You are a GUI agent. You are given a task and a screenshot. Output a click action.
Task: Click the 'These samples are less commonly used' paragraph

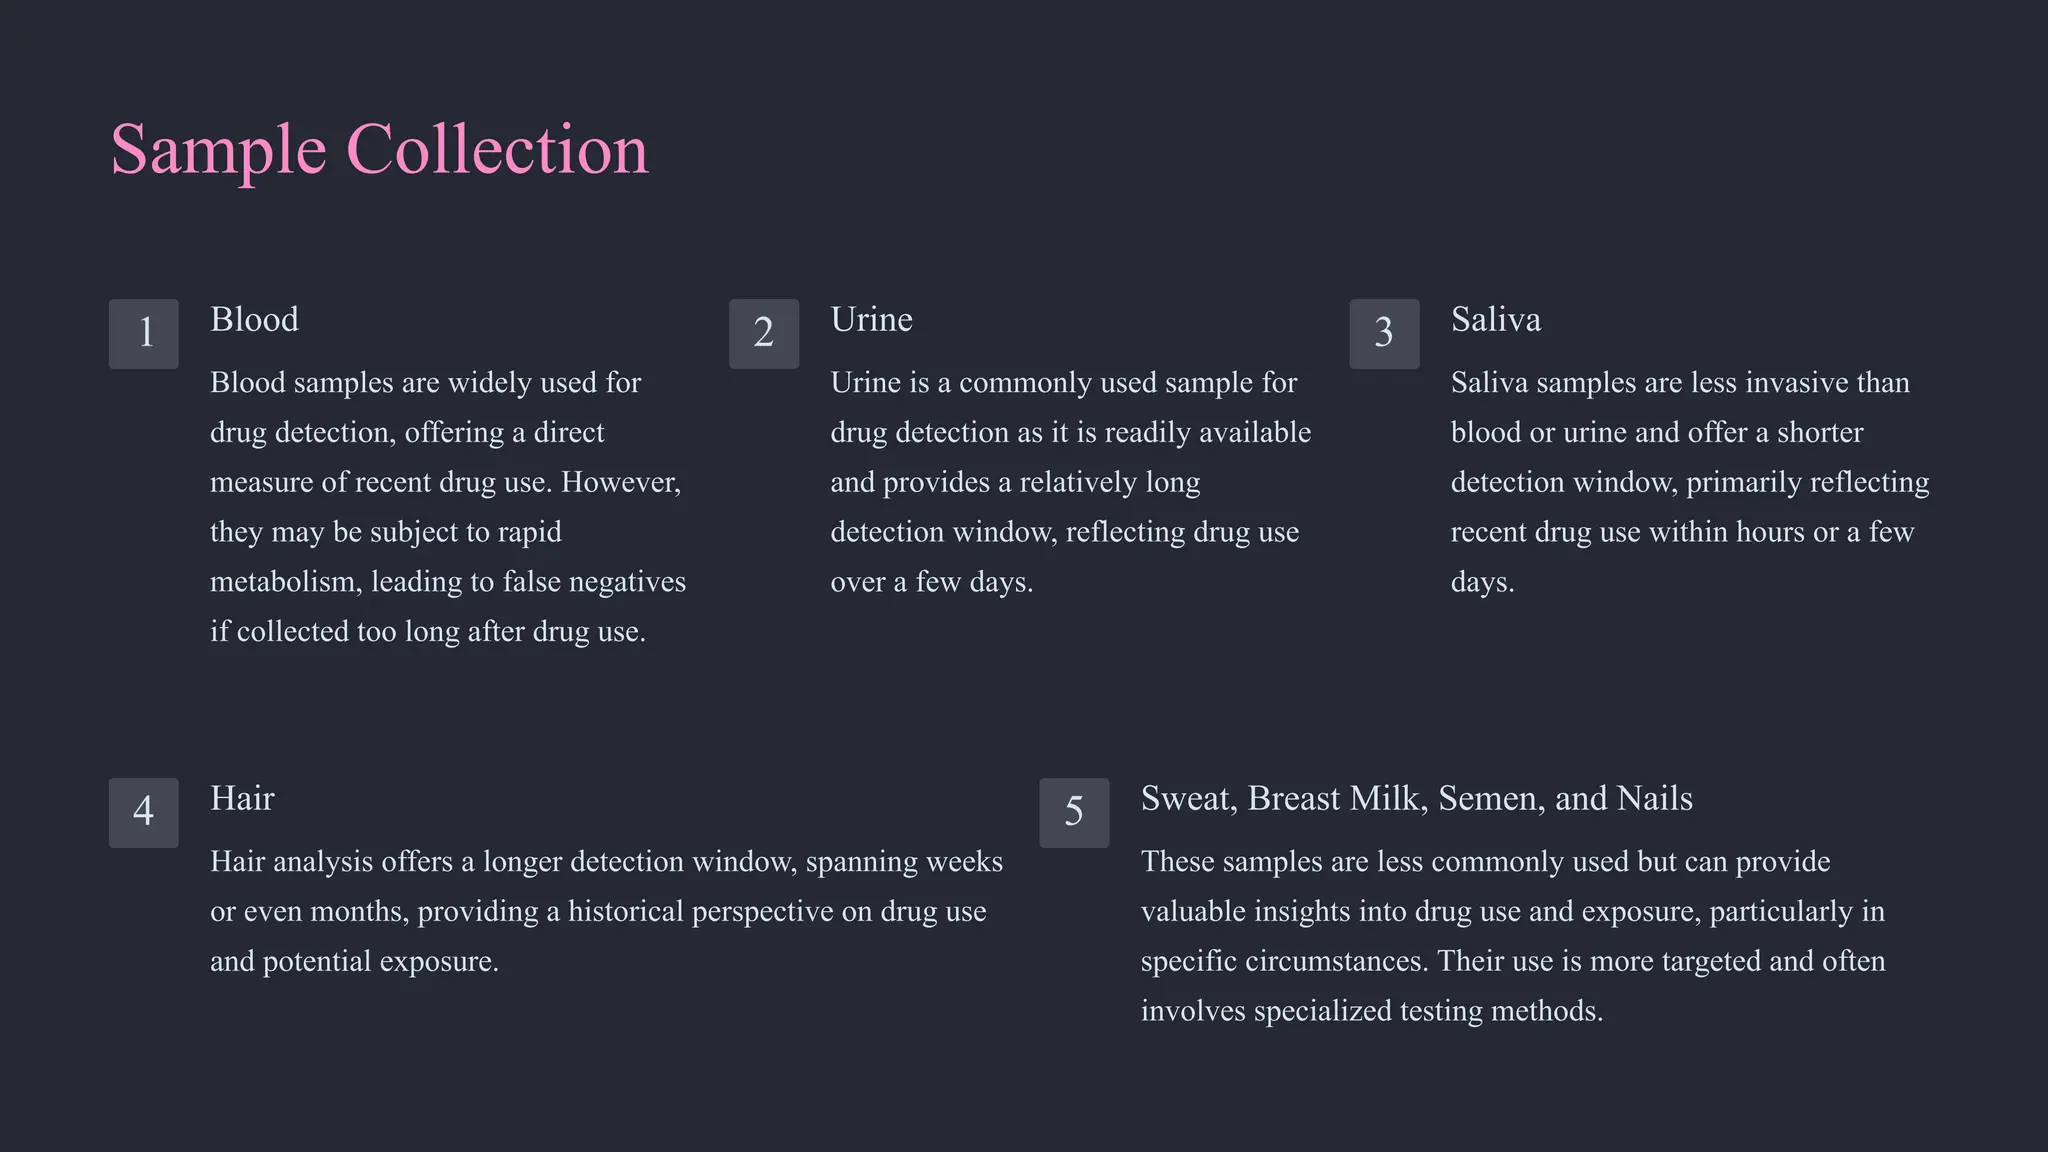click(1513, 936)
